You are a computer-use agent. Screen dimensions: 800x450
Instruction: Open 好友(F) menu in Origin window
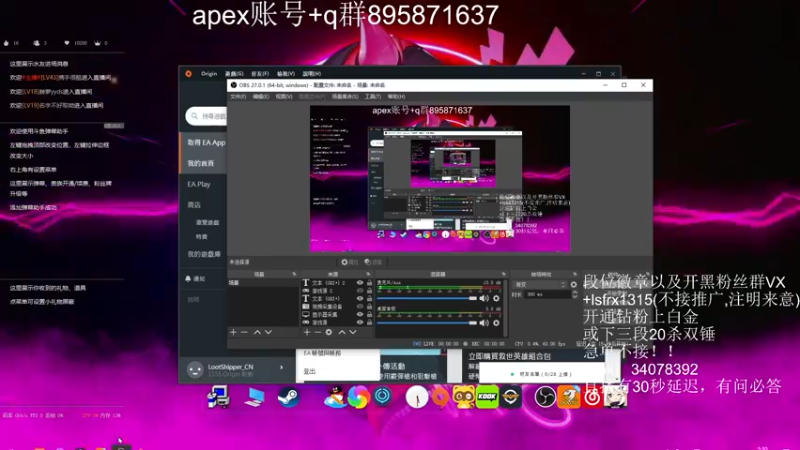[260, 73]
